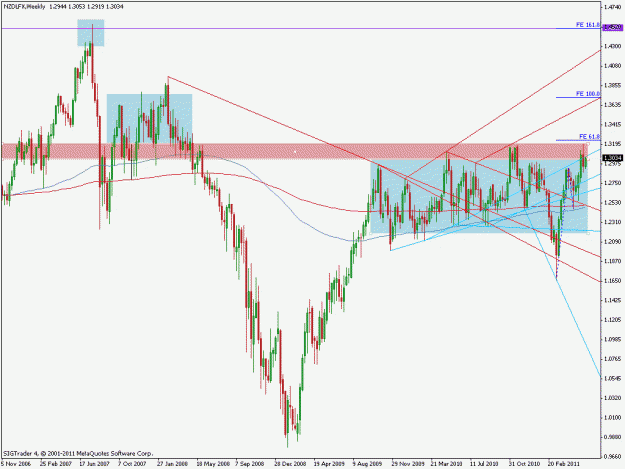Screen dimensions: 625x469
Task: Click the 1.1650 price axis label
Action: 614,281
